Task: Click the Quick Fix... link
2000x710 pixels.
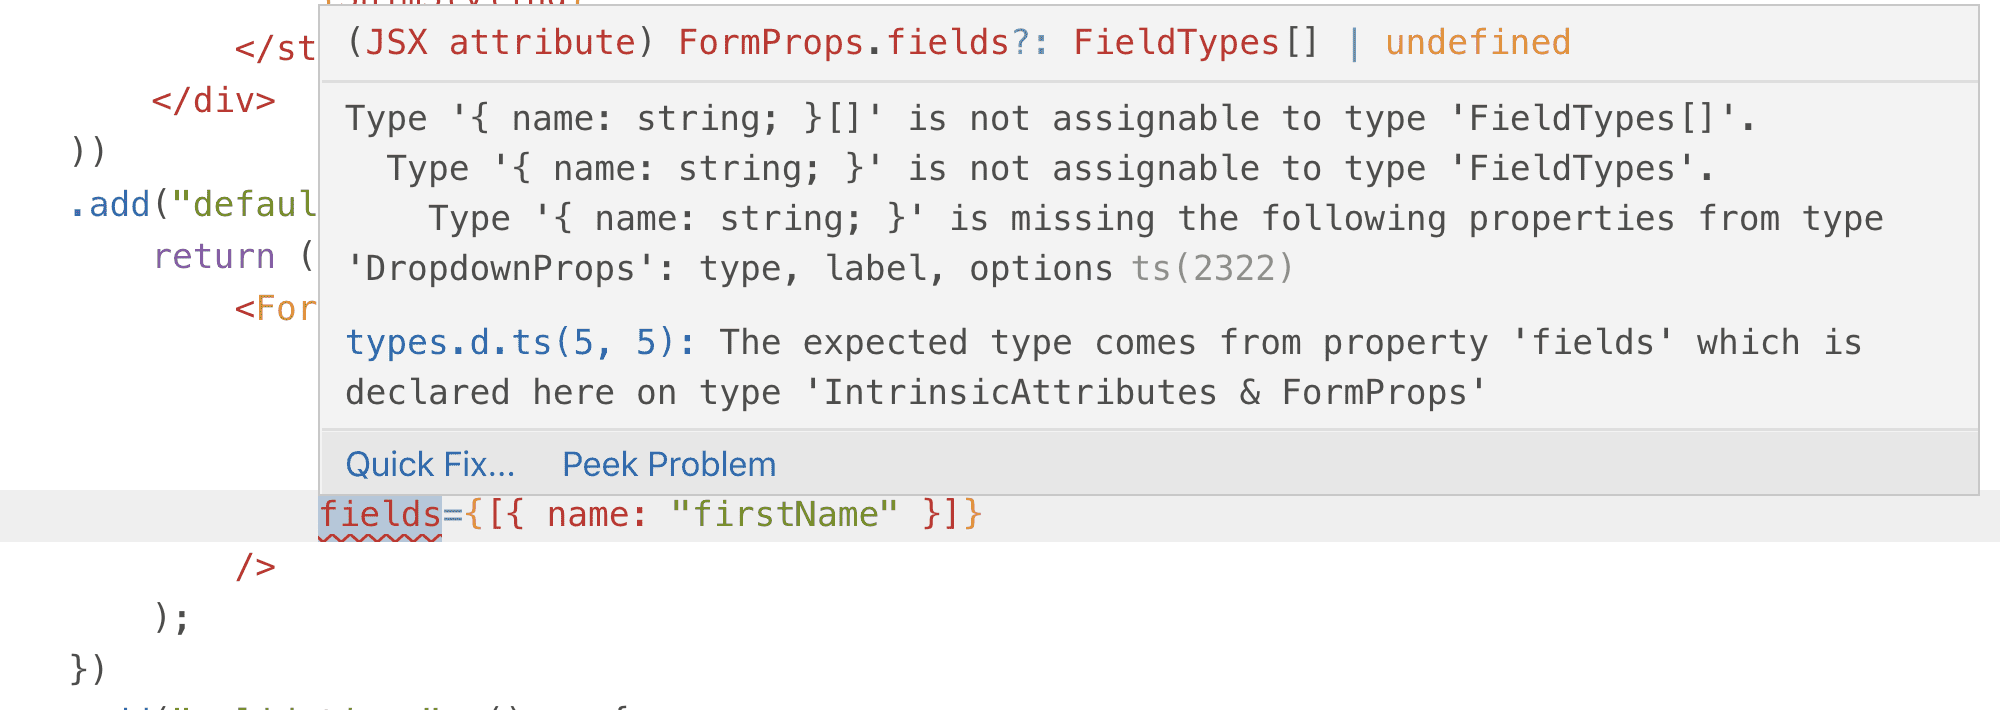Action: [x=430, y=465]
